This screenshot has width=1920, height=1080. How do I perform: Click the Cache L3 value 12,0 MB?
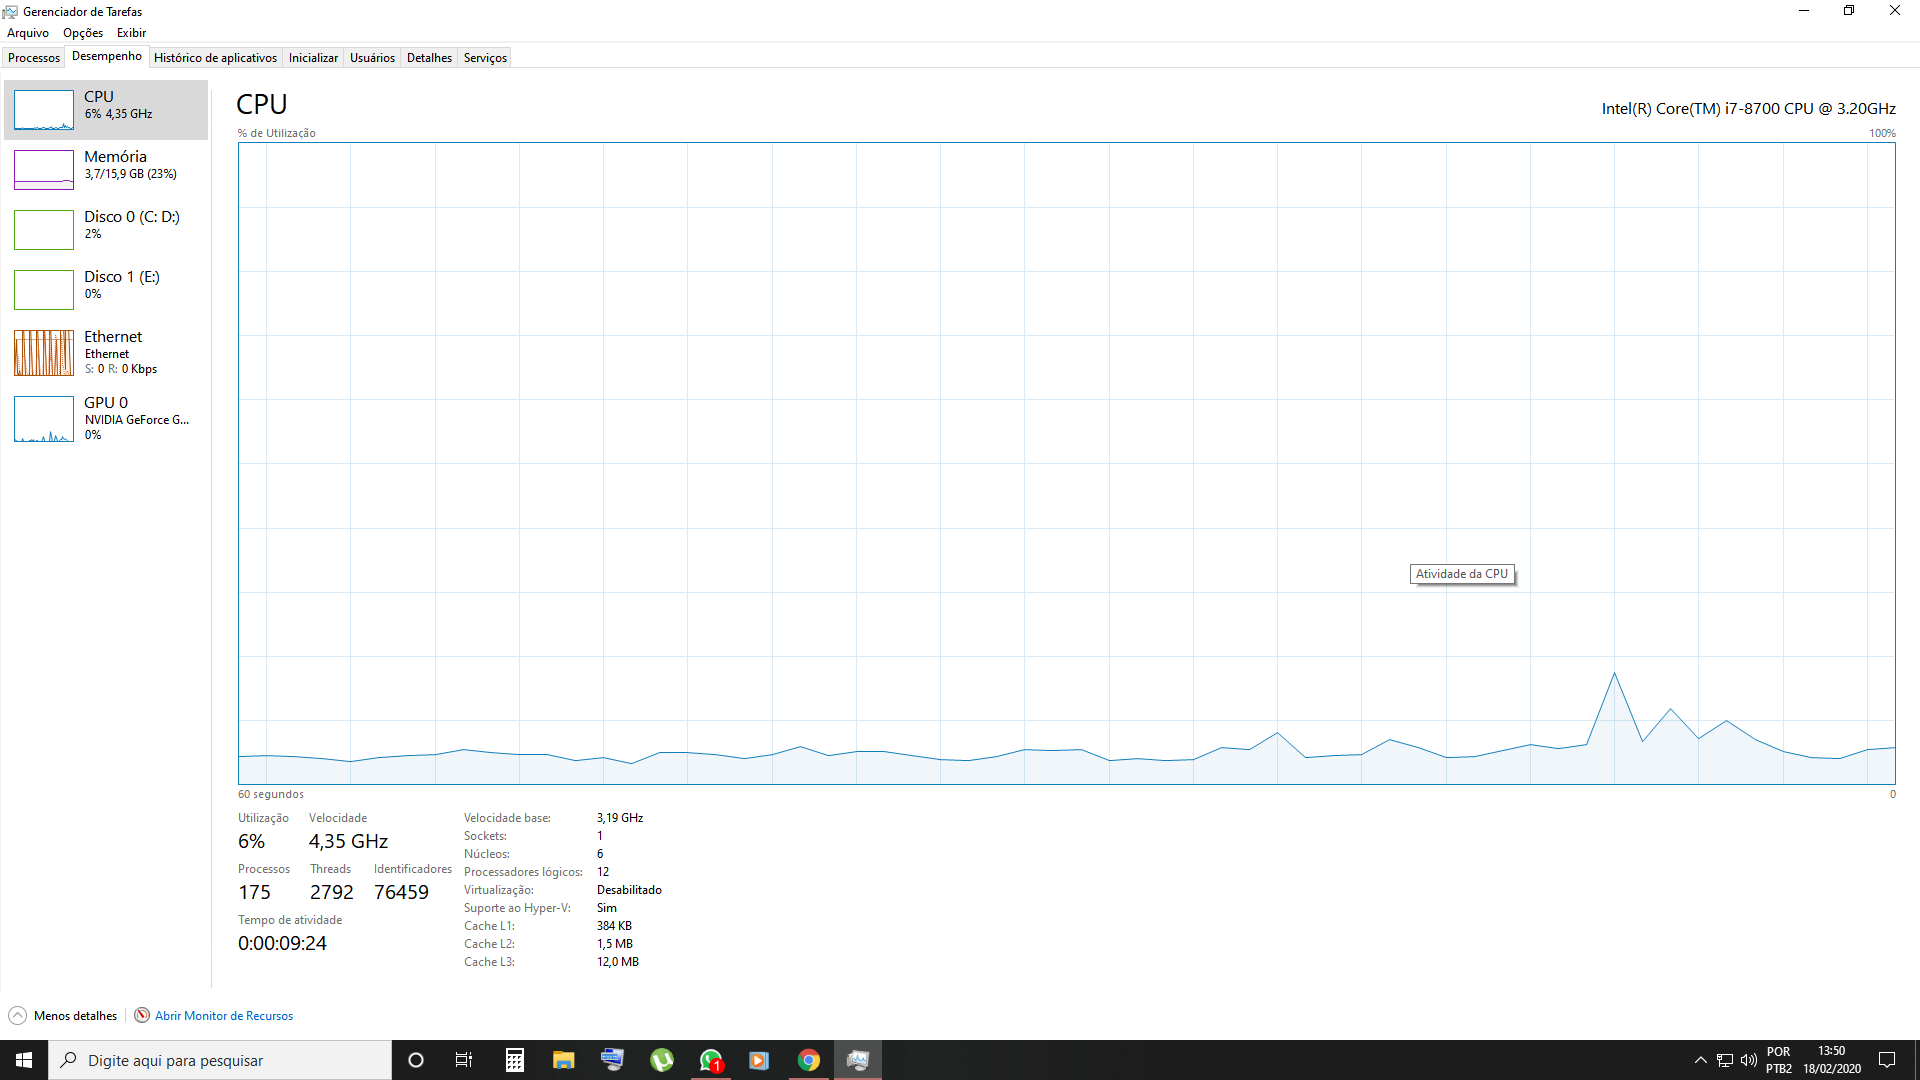pos(617,962)
